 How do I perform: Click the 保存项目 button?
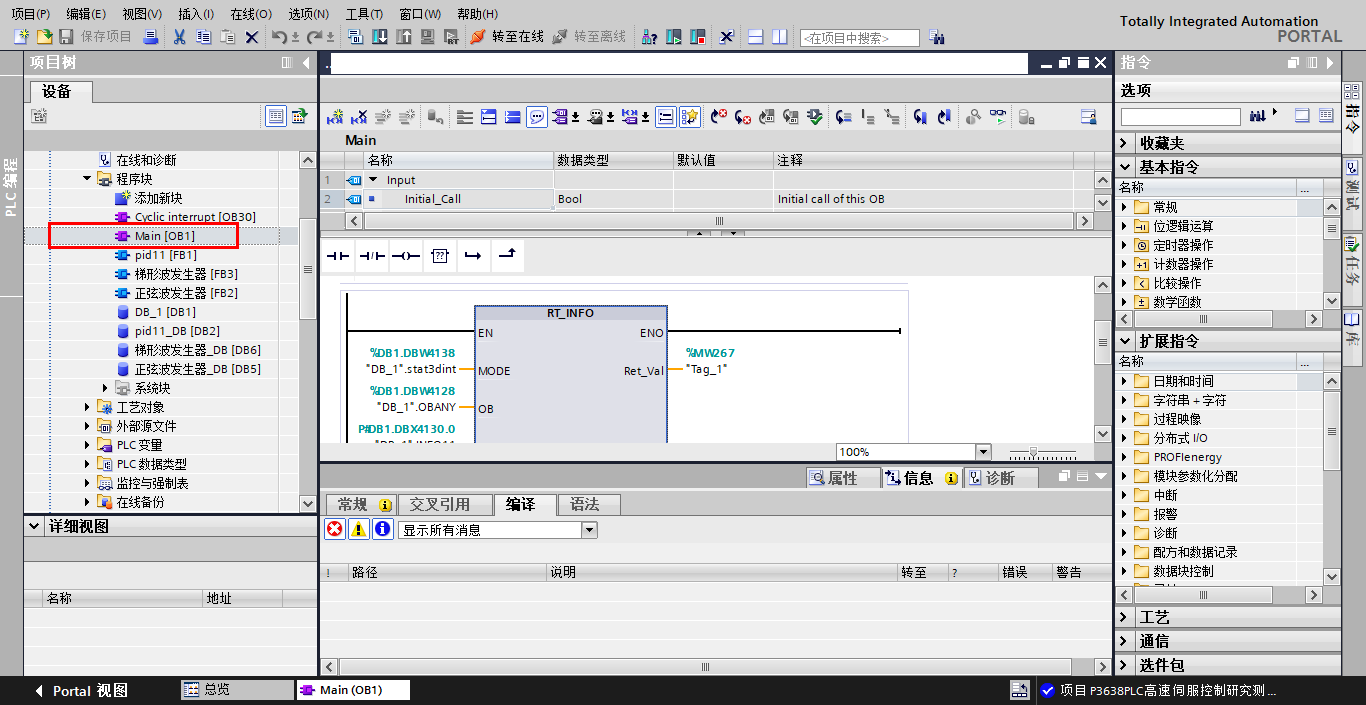coord(95,37)
